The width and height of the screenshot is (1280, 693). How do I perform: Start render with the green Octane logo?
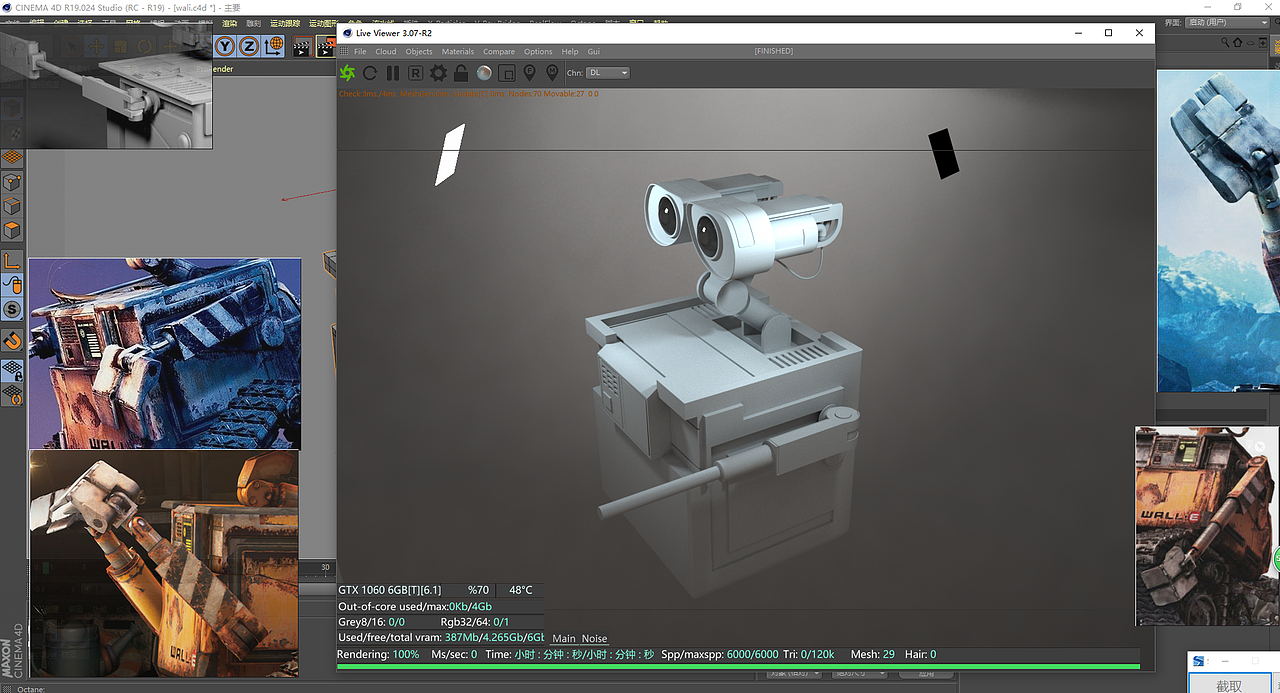click(347, 72)
